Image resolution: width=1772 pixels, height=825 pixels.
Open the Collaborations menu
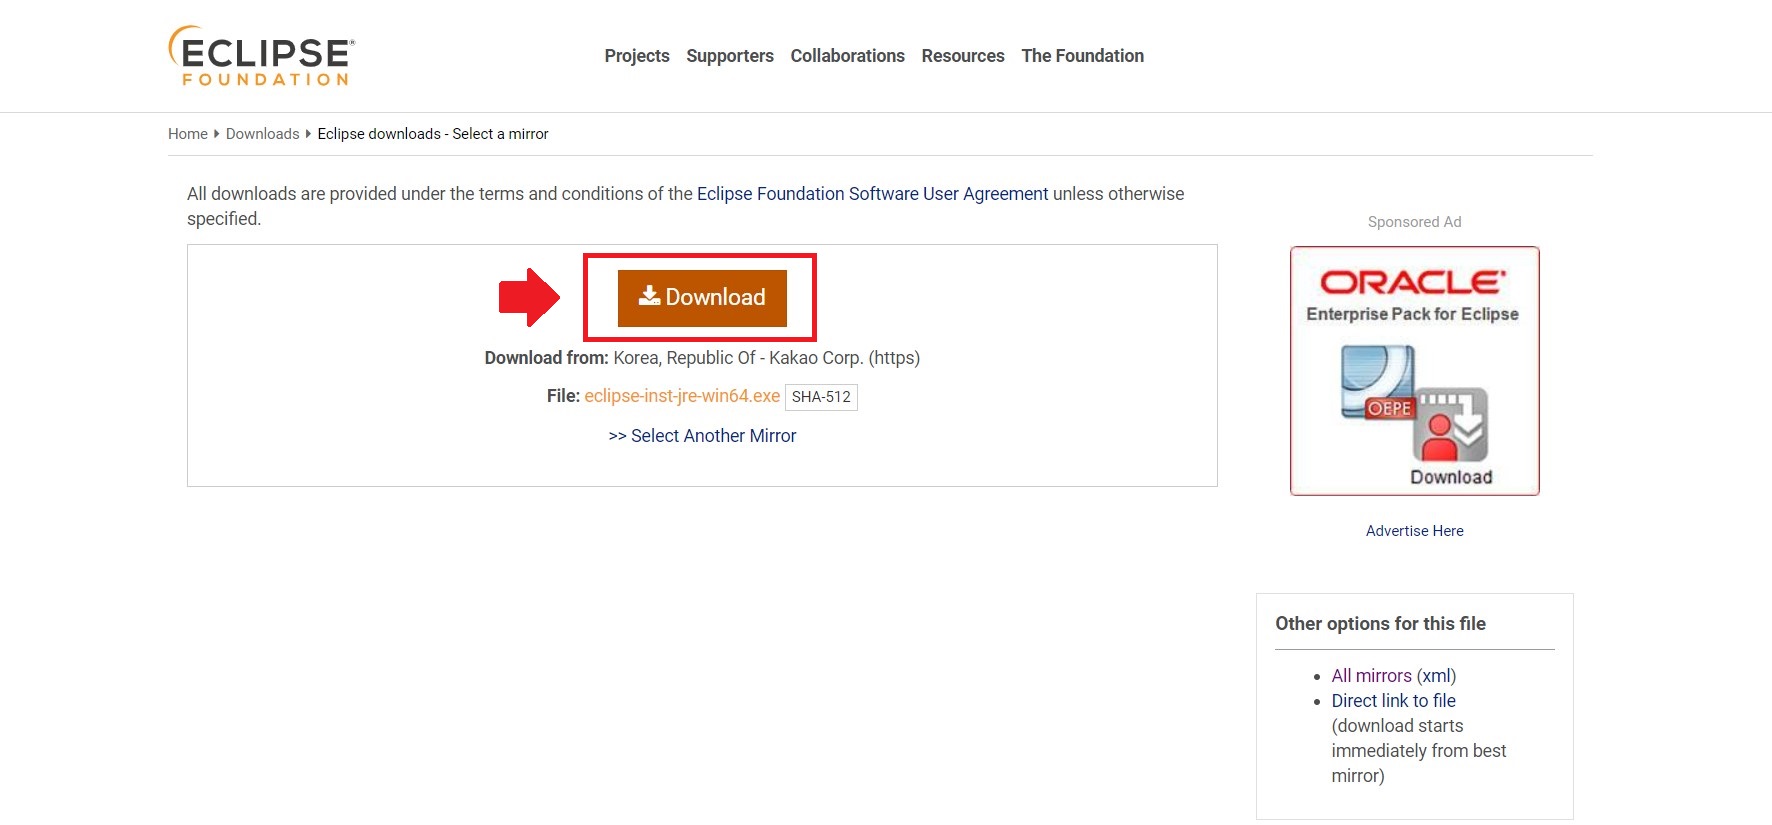pyautogui.click(x=847, y=56)
